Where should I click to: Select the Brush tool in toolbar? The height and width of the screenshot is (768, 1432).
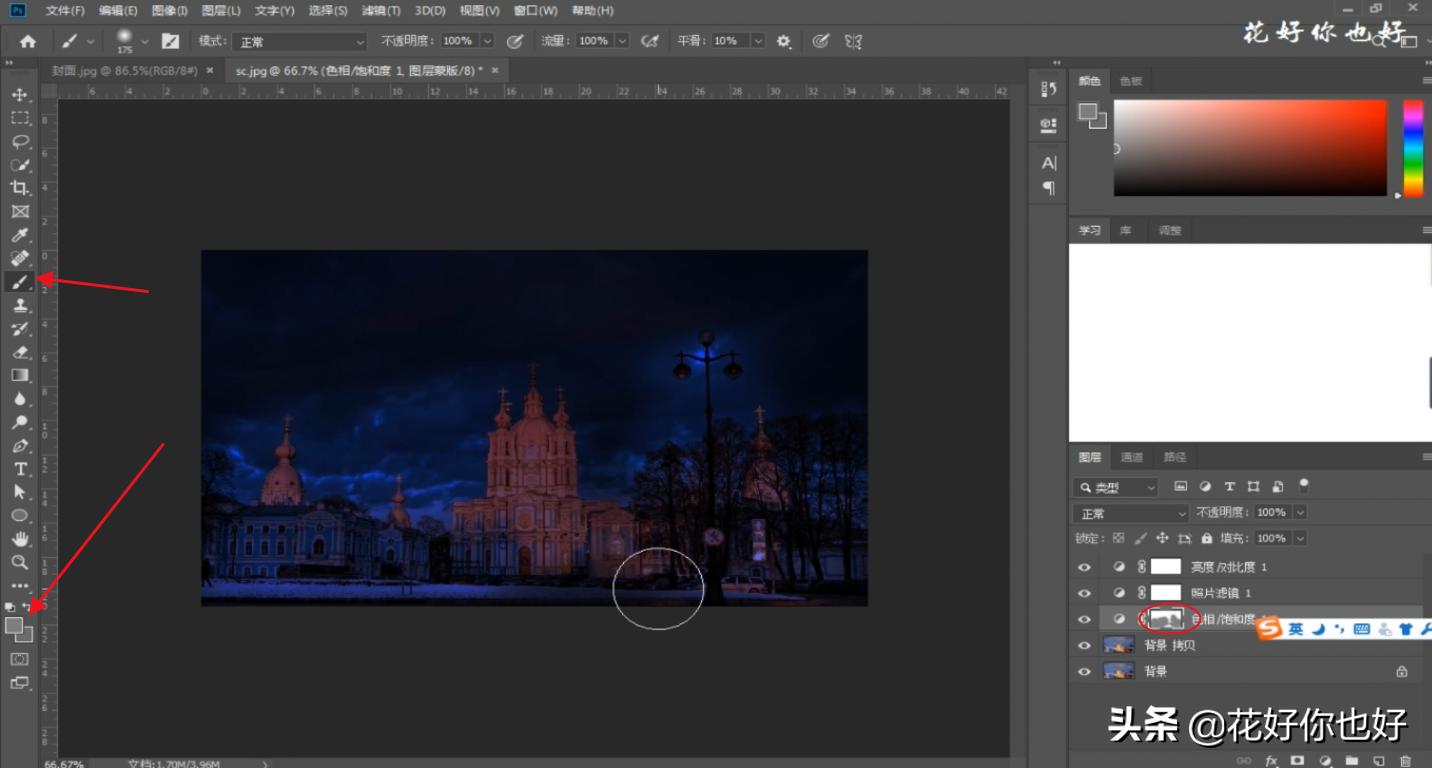click(x=19, y=282)
